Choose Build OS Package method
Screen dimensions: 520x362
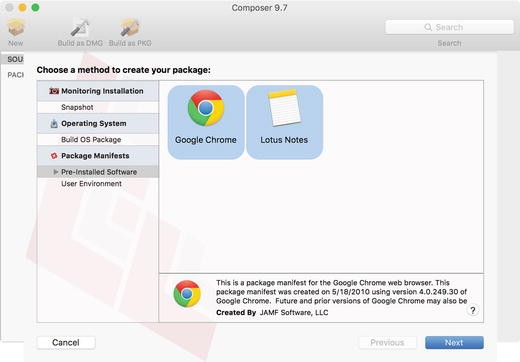[x=98, y=140]
